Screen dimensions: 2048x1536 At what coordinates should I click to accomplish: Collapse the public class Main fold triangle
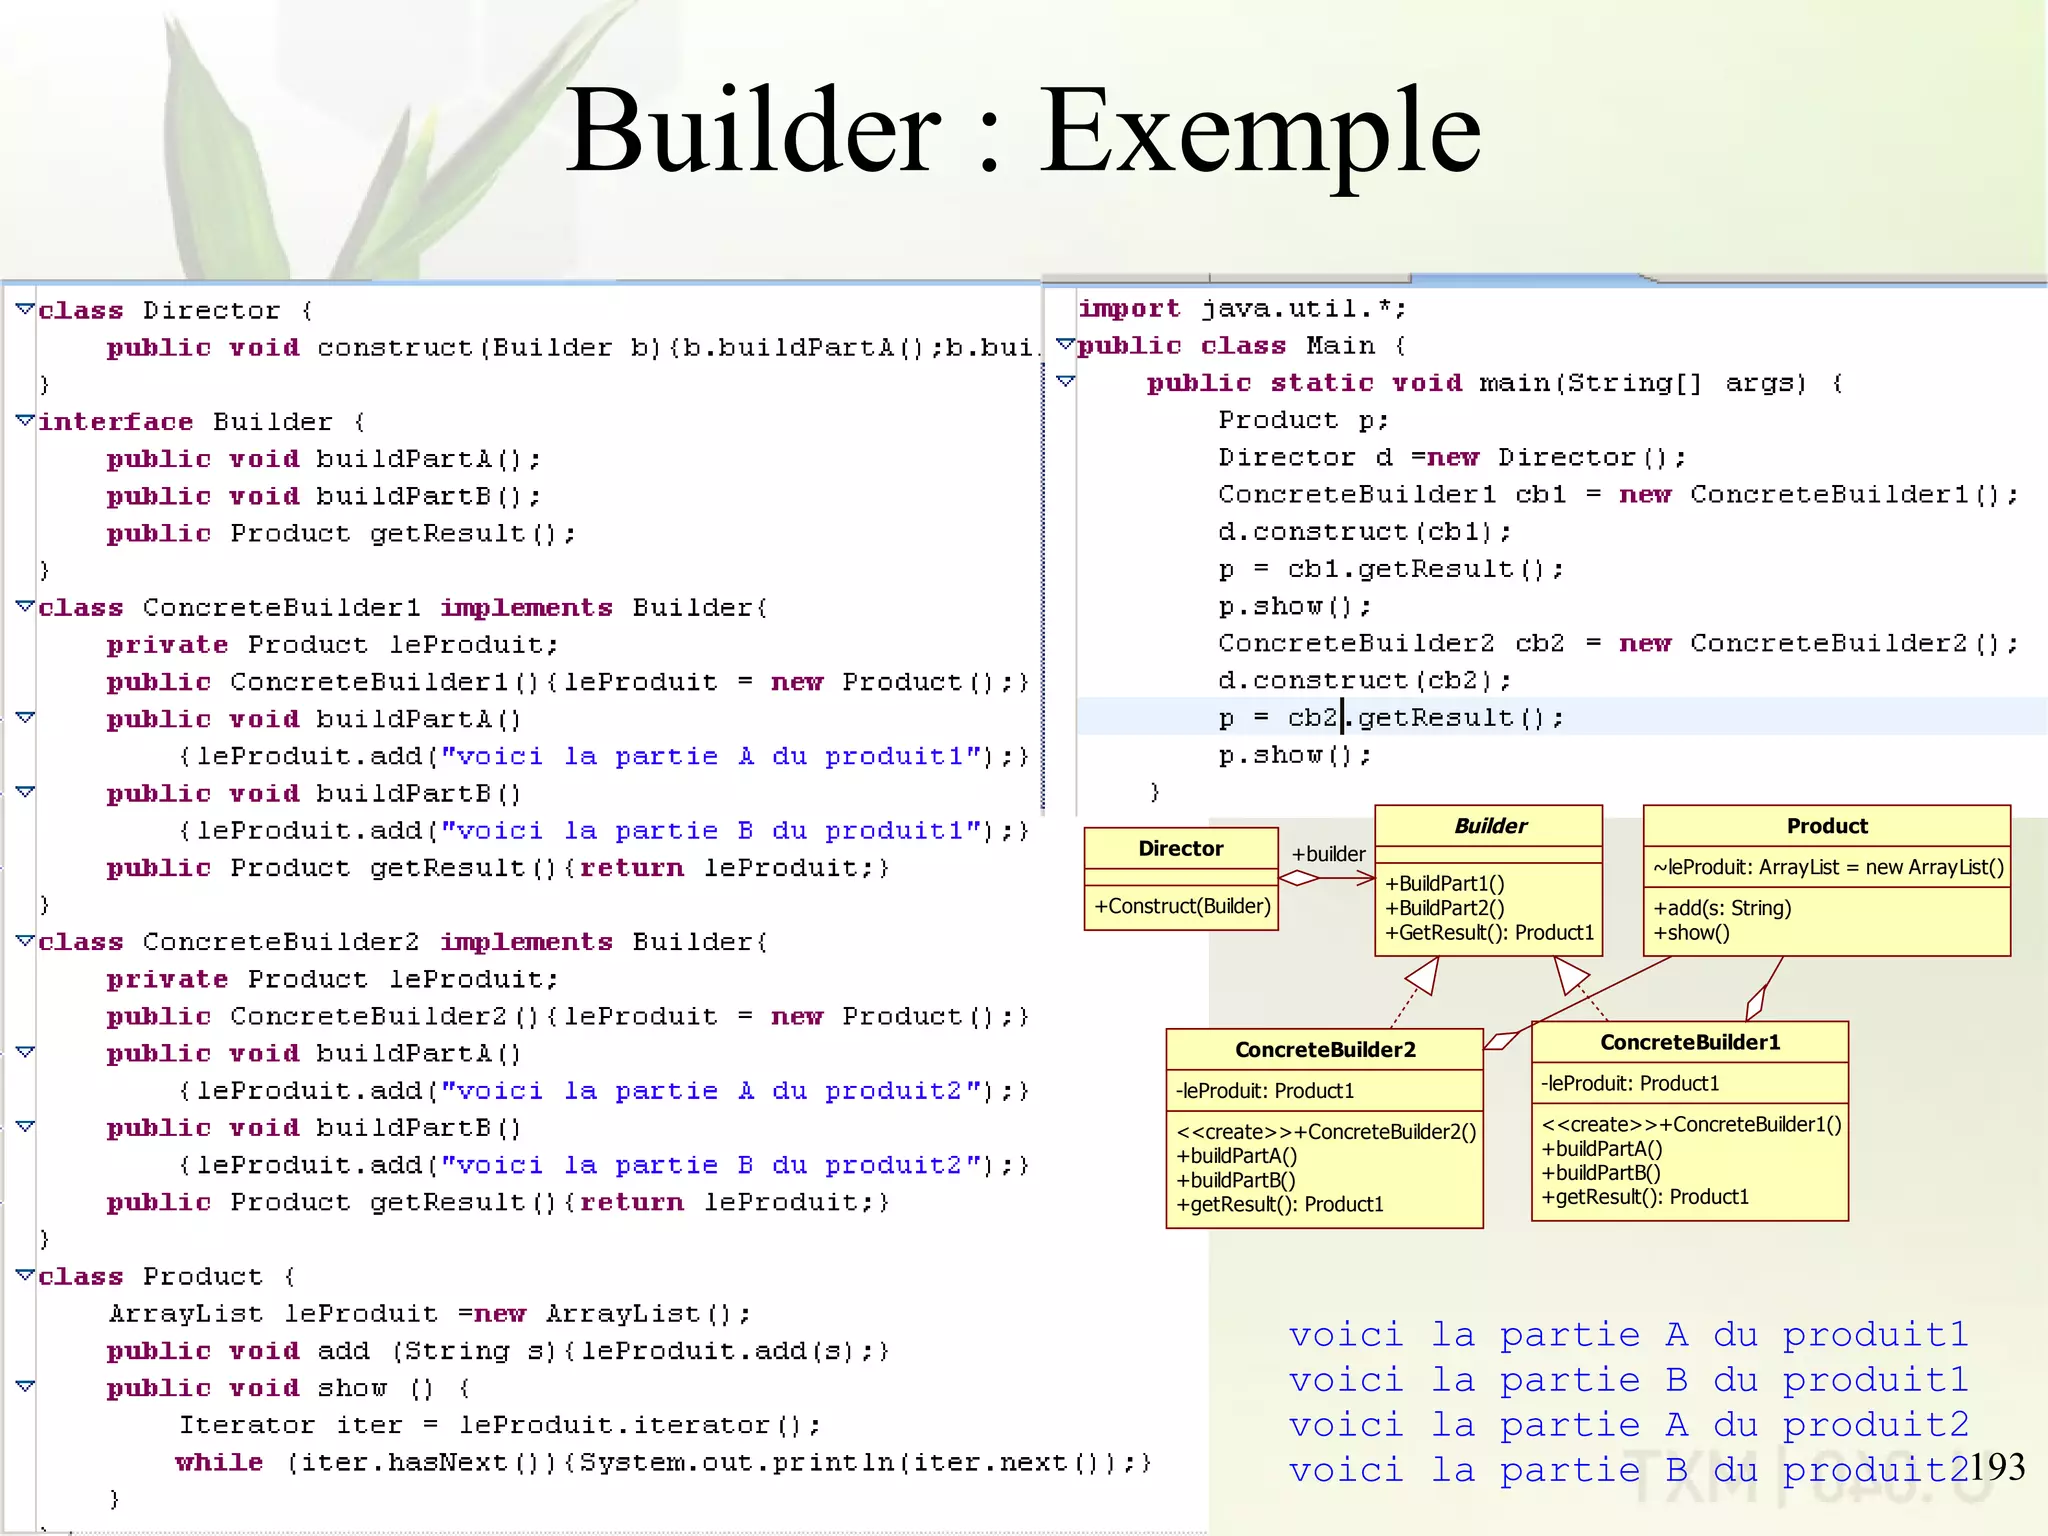[1066, 344]
